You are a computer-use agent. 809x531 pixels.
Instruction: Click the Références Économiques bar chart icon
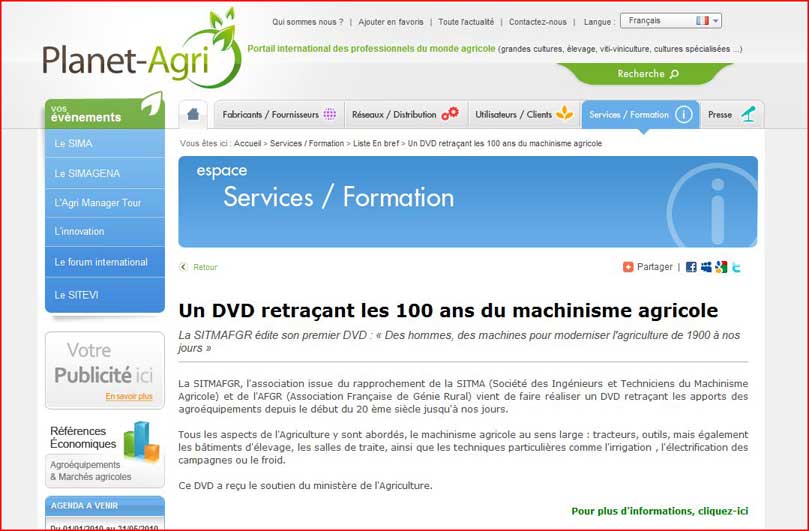point(141,441)
